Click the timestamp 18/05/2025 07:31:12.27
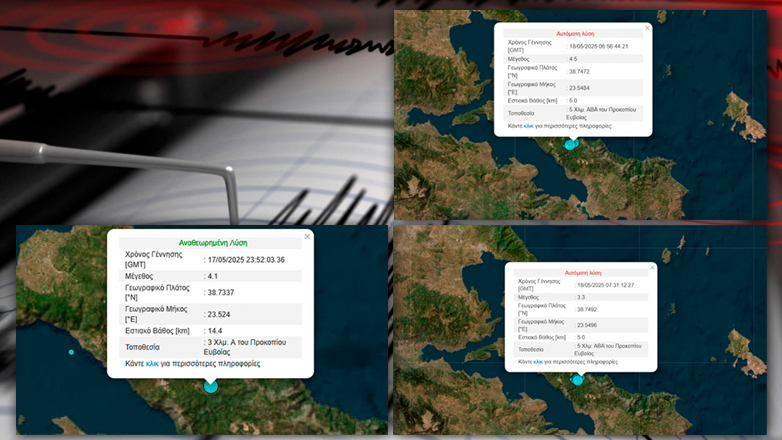 (613, 285)
